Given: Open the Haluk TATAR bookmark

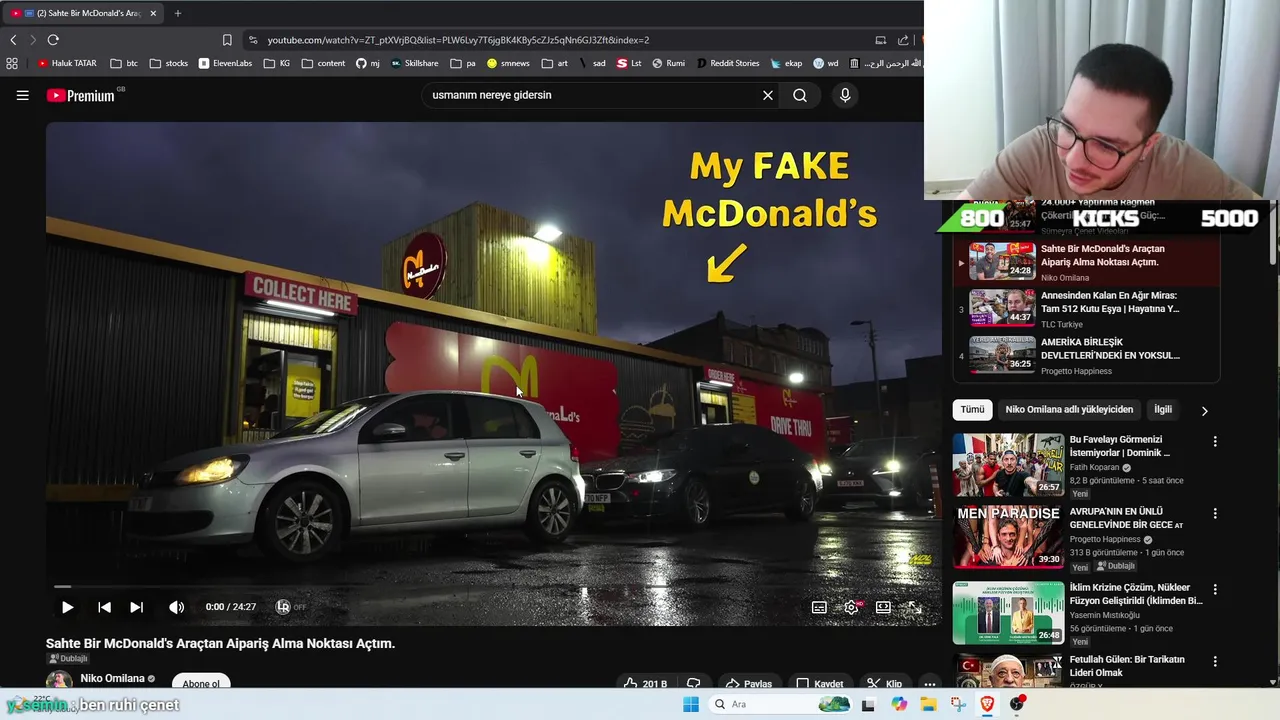Looking at the screenshot, I should (67, 63).
